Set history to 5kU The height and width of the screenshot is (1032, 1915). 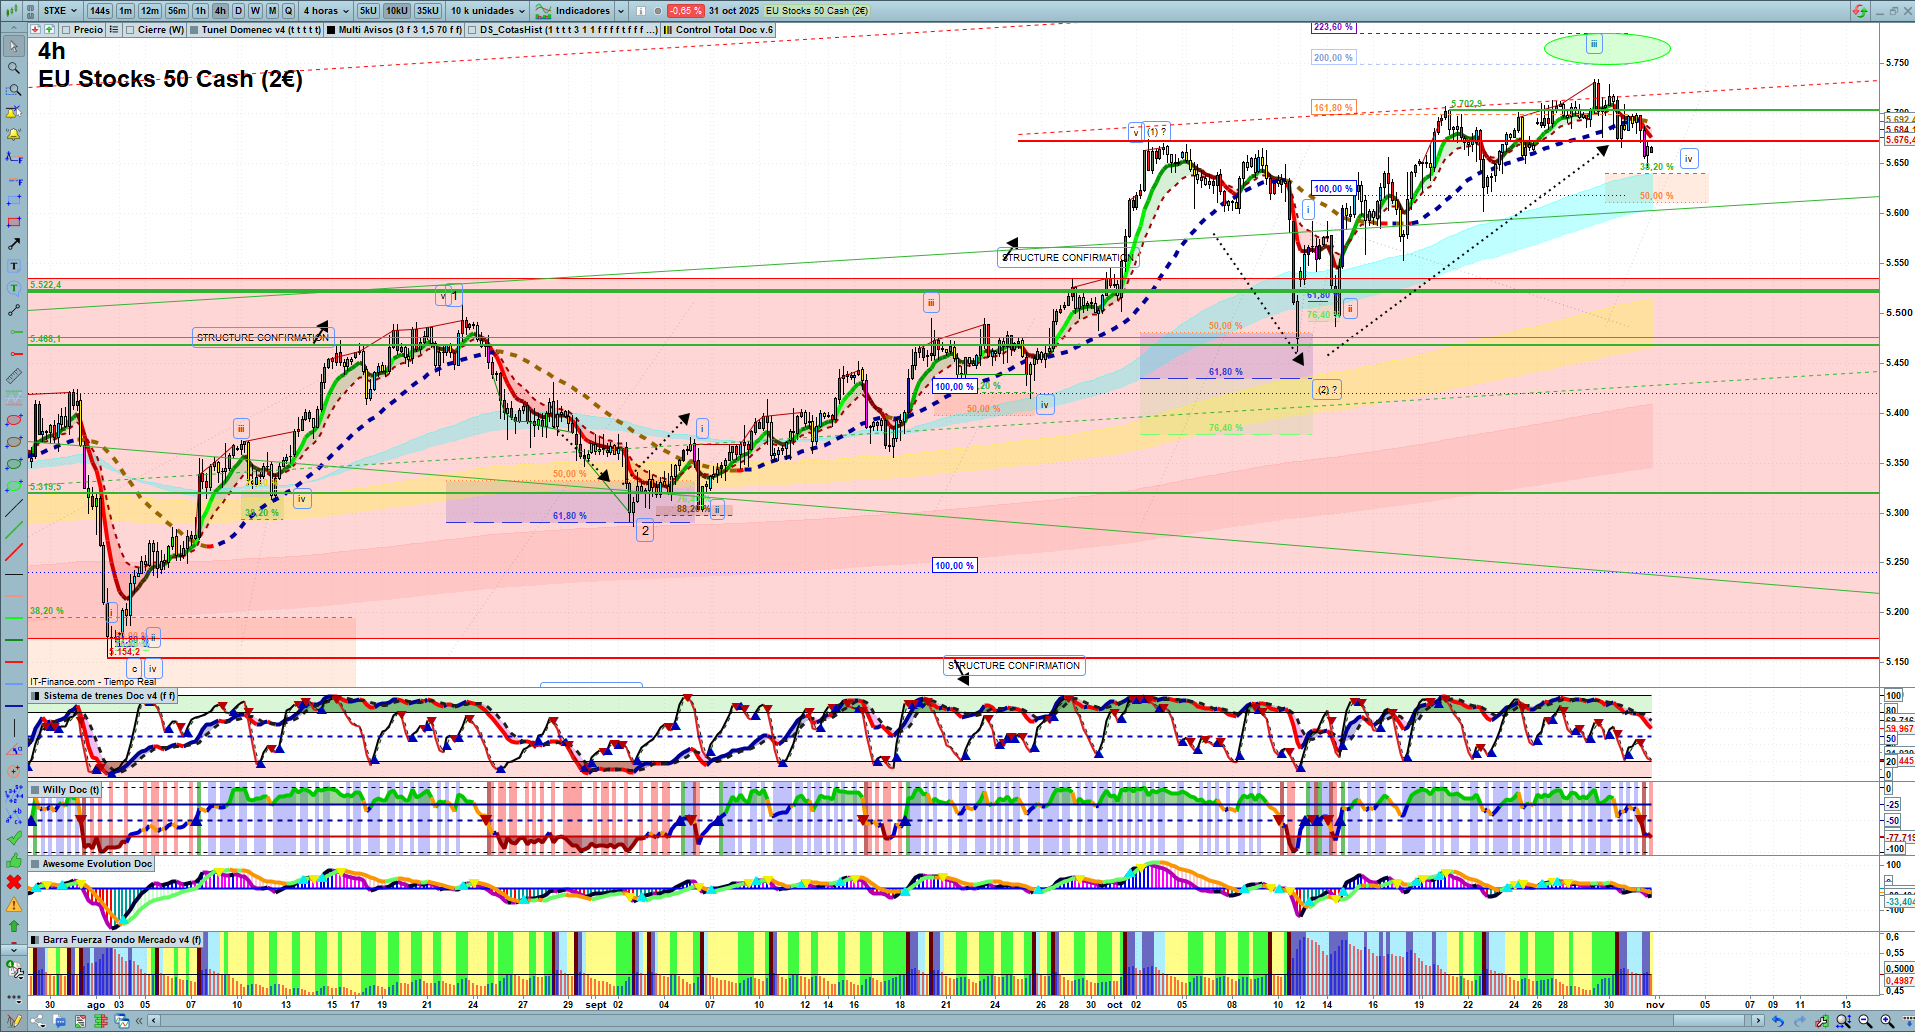[x=368, y=11]
